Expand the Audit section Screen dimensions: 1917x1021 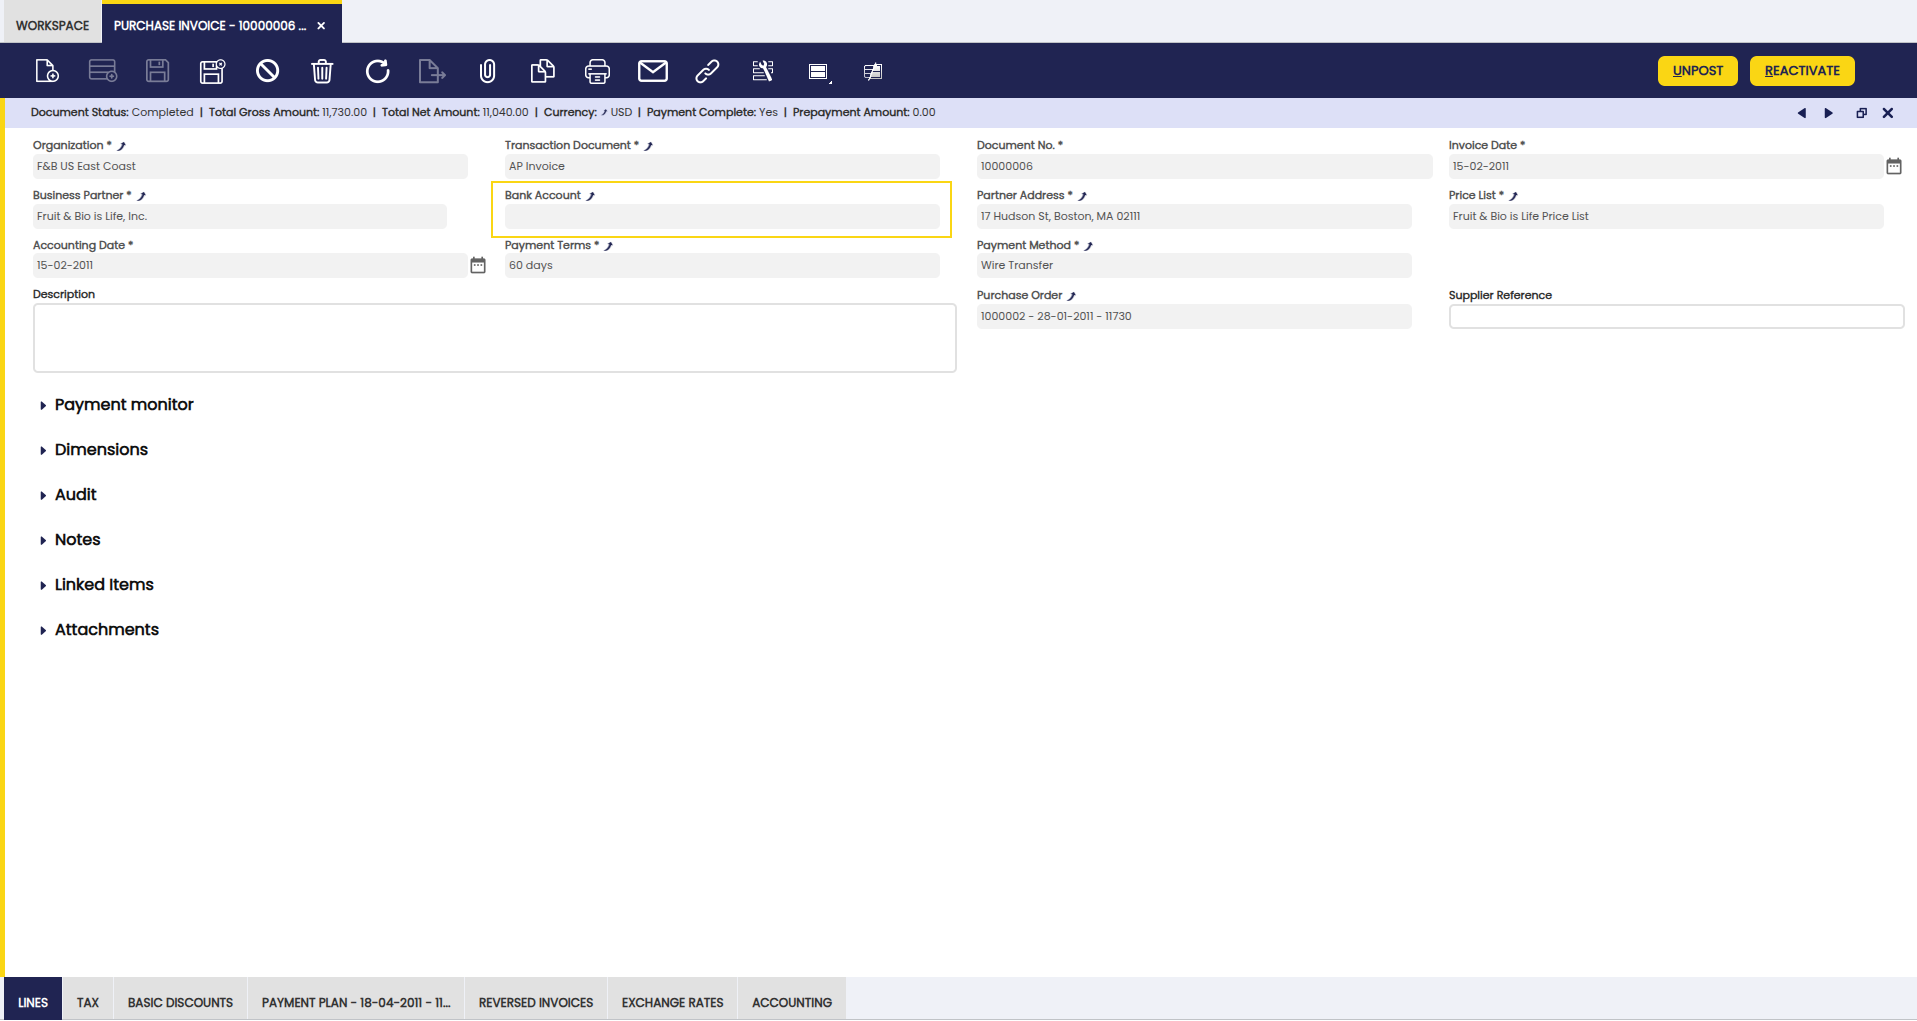pyautogui.click(x=68, y=495)
